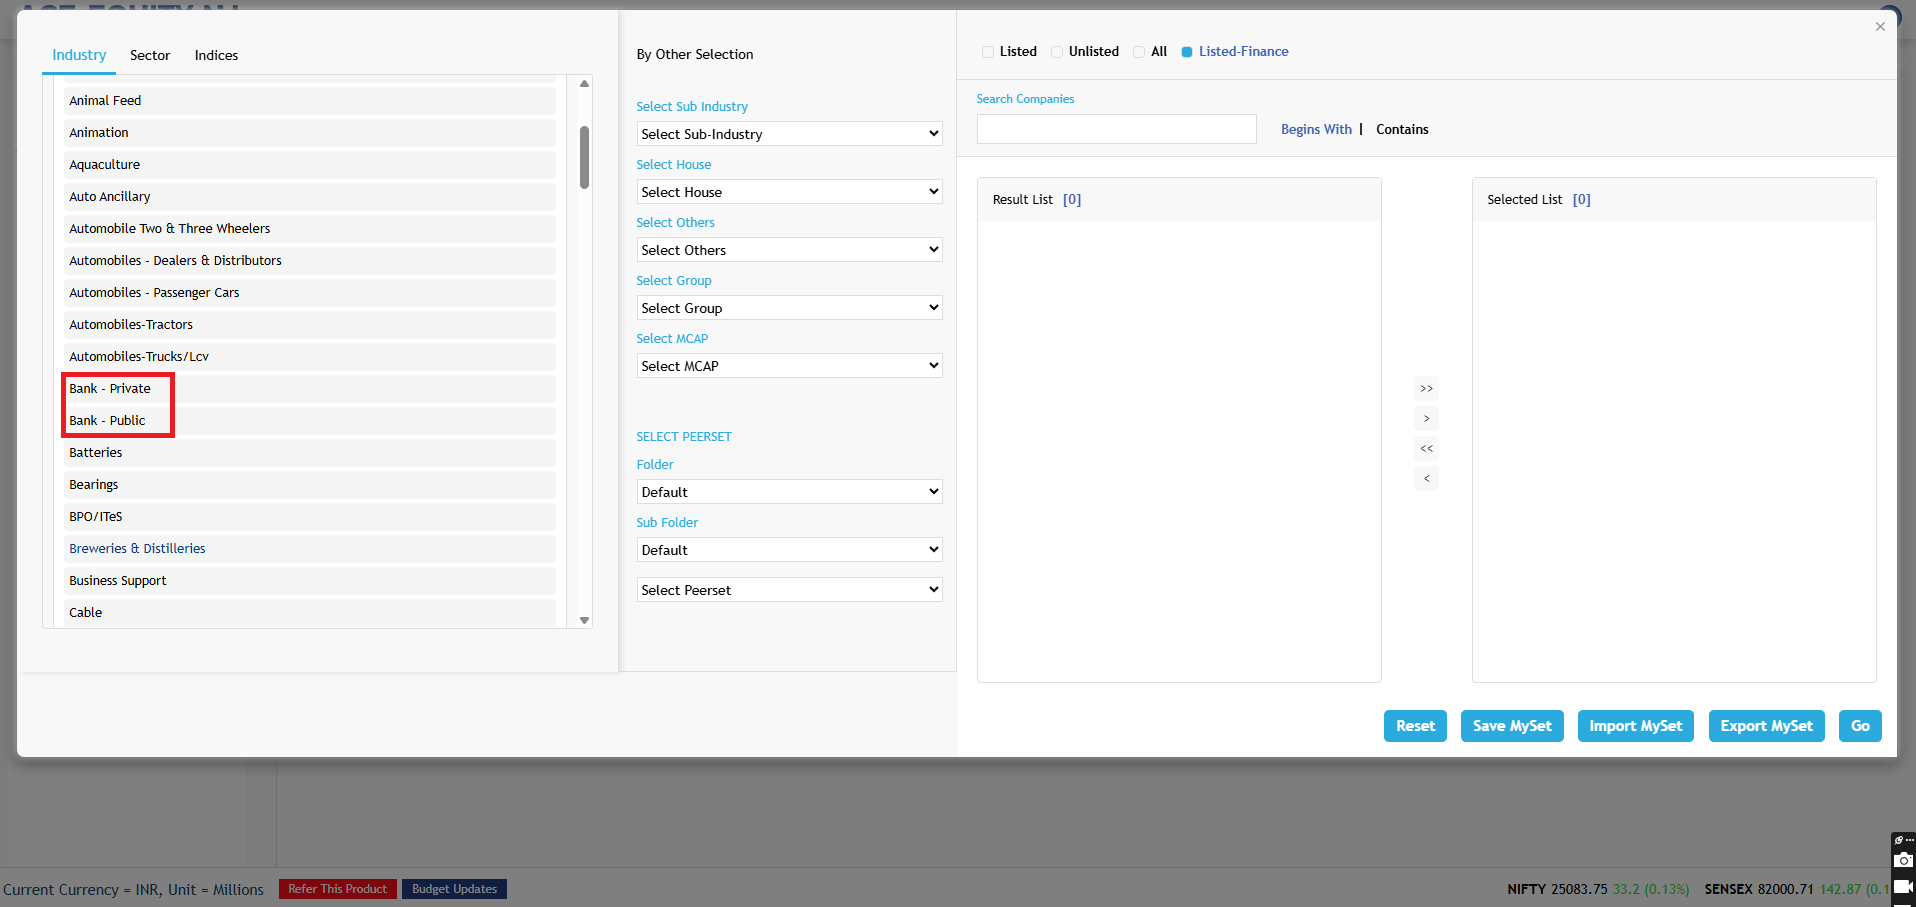The height and width of the screenshot is (907, 1916).
Task: Switch to the Indices tab
Action: [x=216, y=55]
